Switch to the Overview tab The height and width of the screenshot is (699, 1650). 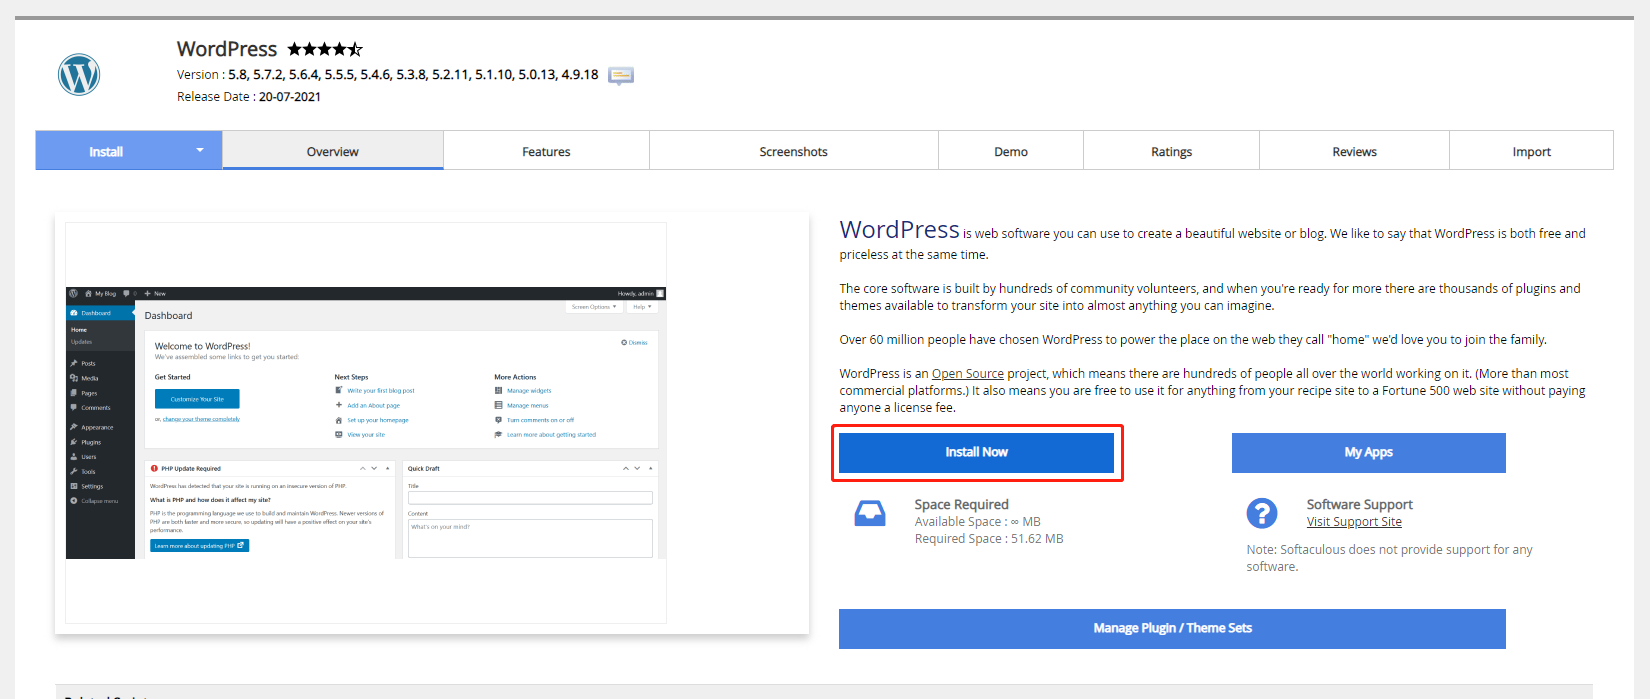tap(332, 152)
